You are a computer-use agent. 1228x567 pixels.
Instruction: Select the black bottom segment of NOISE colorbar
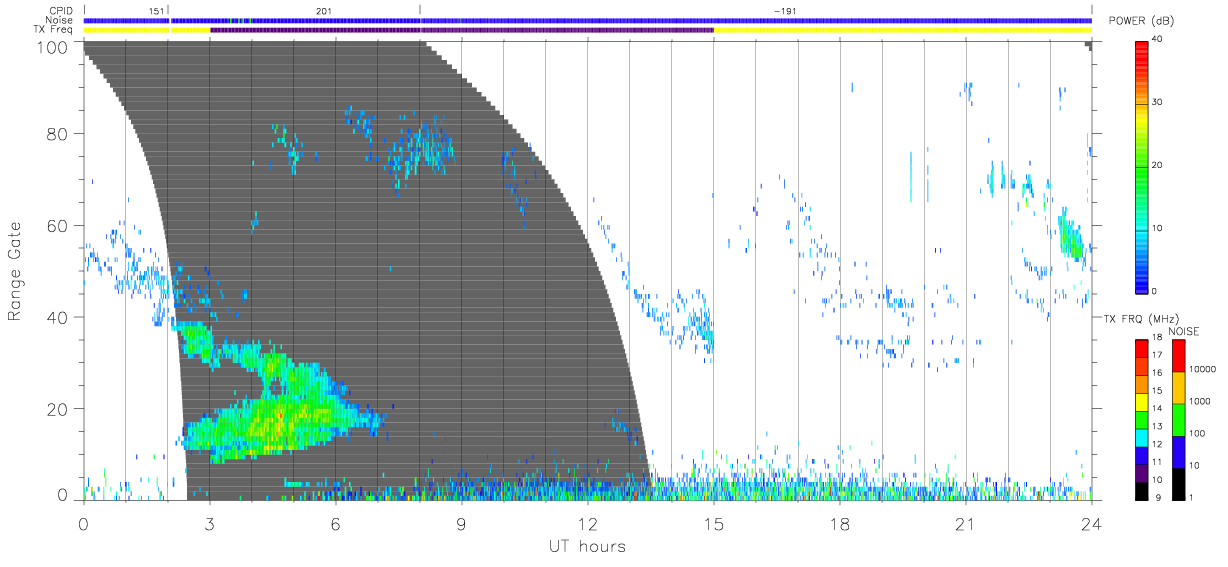click(x=1178, y=482)
